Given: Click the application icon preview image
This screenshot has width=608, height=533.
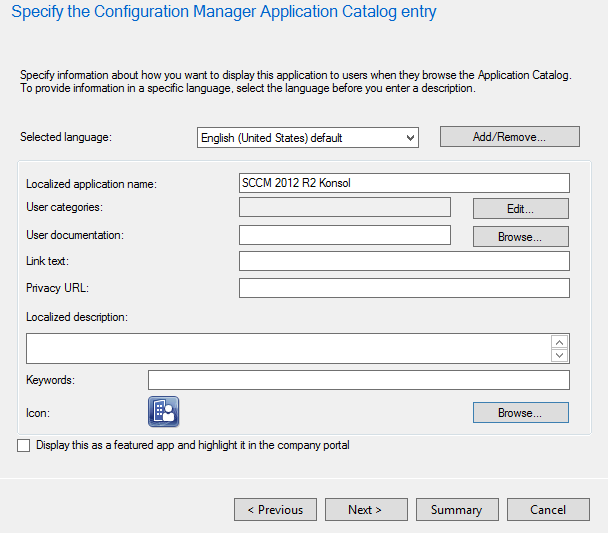Looking at the screenshot, I should tap(164, 412).
